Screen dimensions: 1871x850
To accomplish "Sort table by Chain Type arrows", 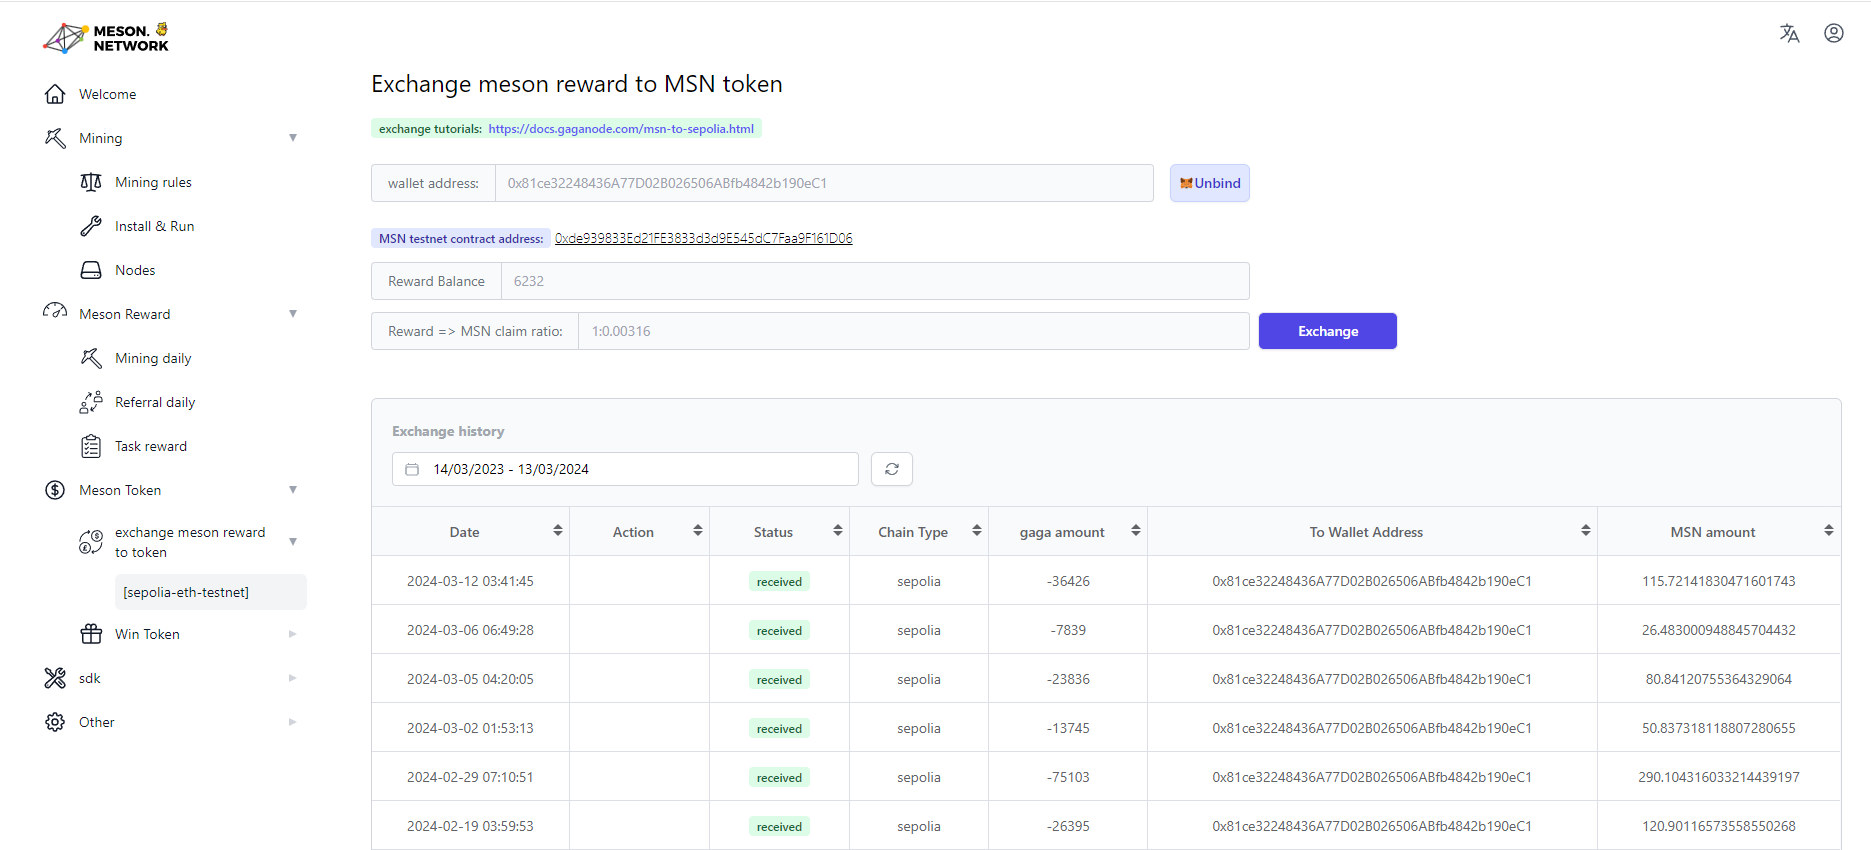I will (977, 531).
